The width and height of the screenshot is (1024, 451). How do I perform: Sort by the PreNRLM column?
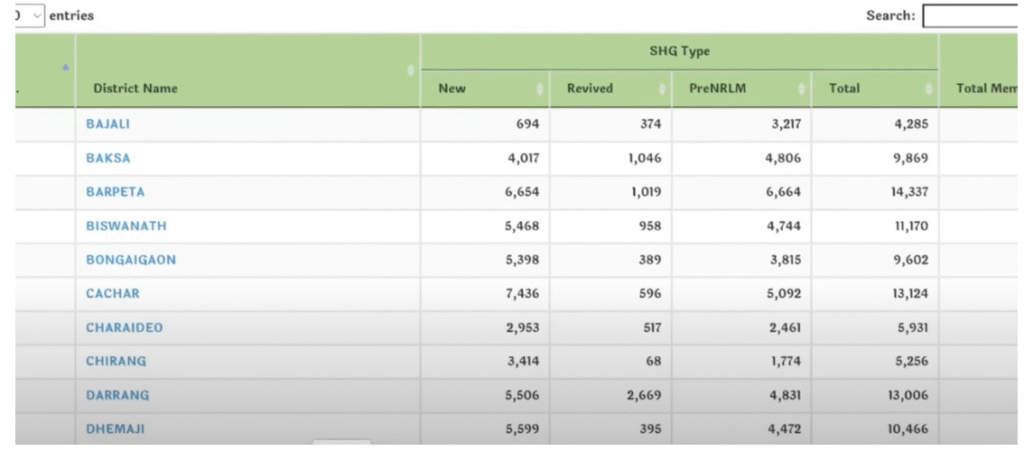point(741,89)
